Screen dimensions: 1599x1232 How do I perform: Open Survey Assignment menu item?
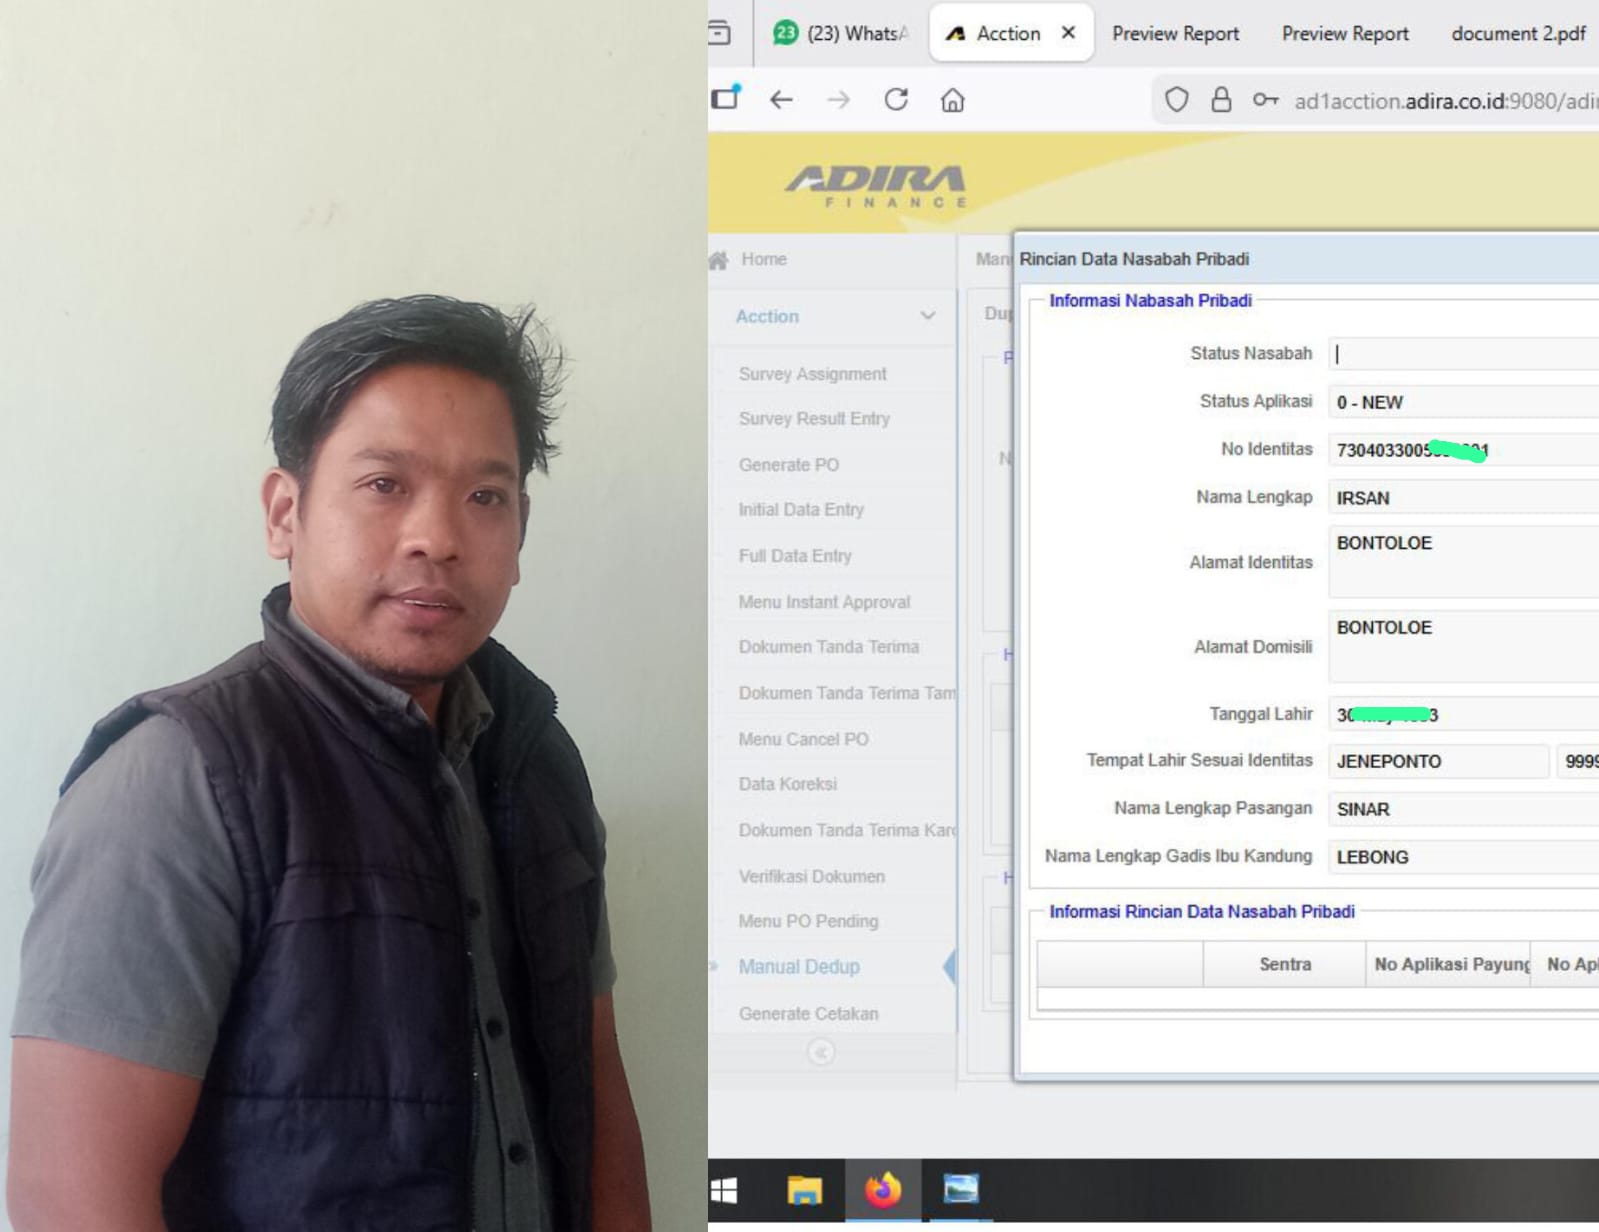tap(812, 374)
